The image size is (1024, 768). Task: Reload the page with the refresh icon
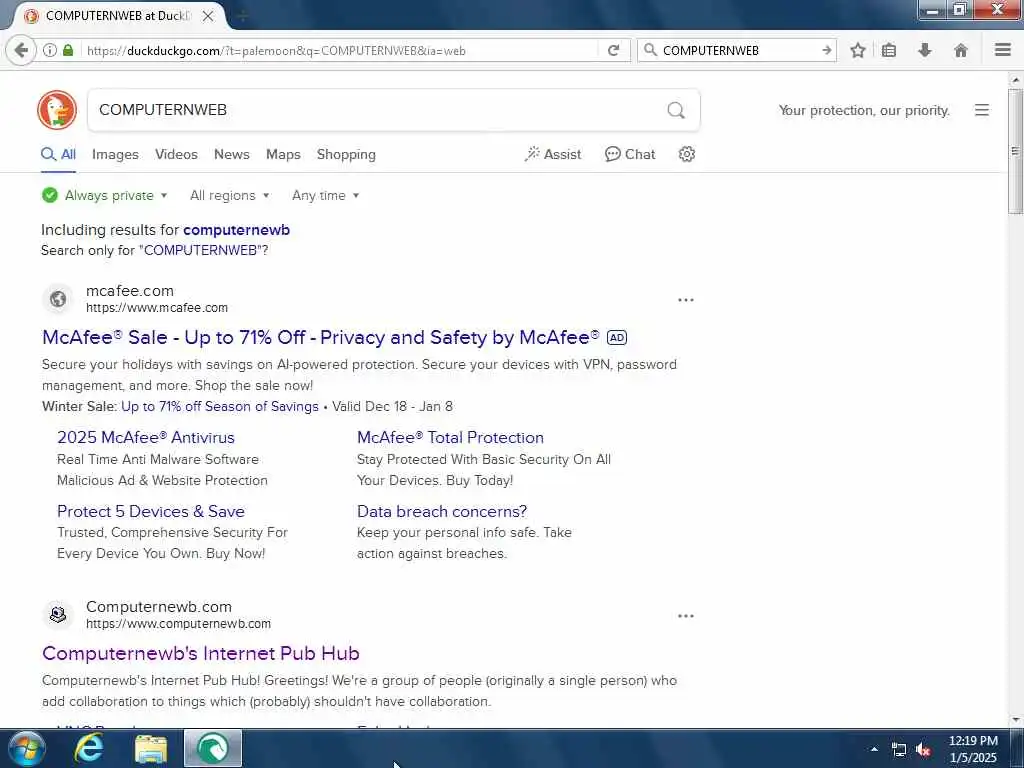613,50
